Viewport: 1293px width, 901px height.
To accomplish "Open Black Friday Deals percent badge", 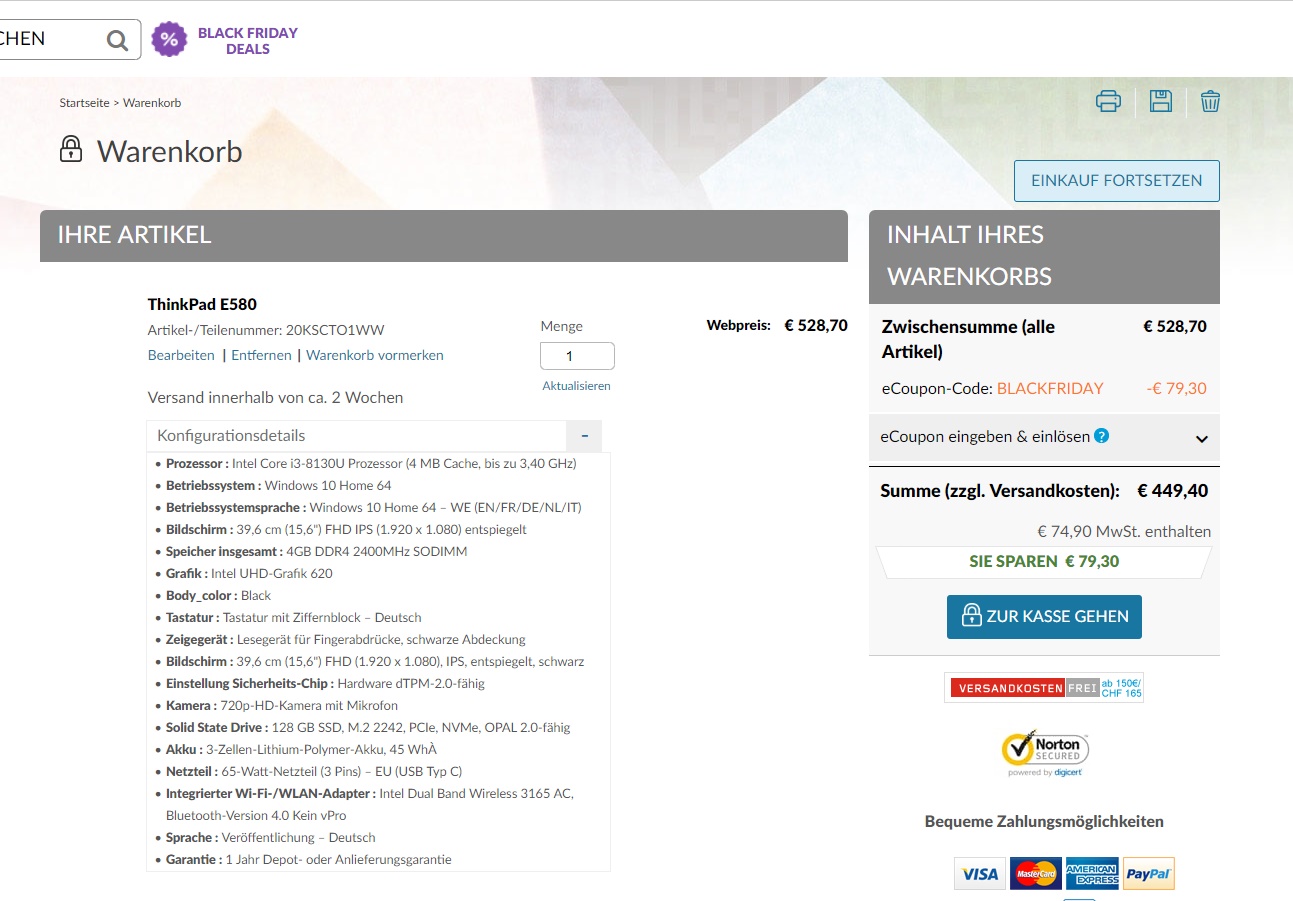I will [x=169, y=40].
